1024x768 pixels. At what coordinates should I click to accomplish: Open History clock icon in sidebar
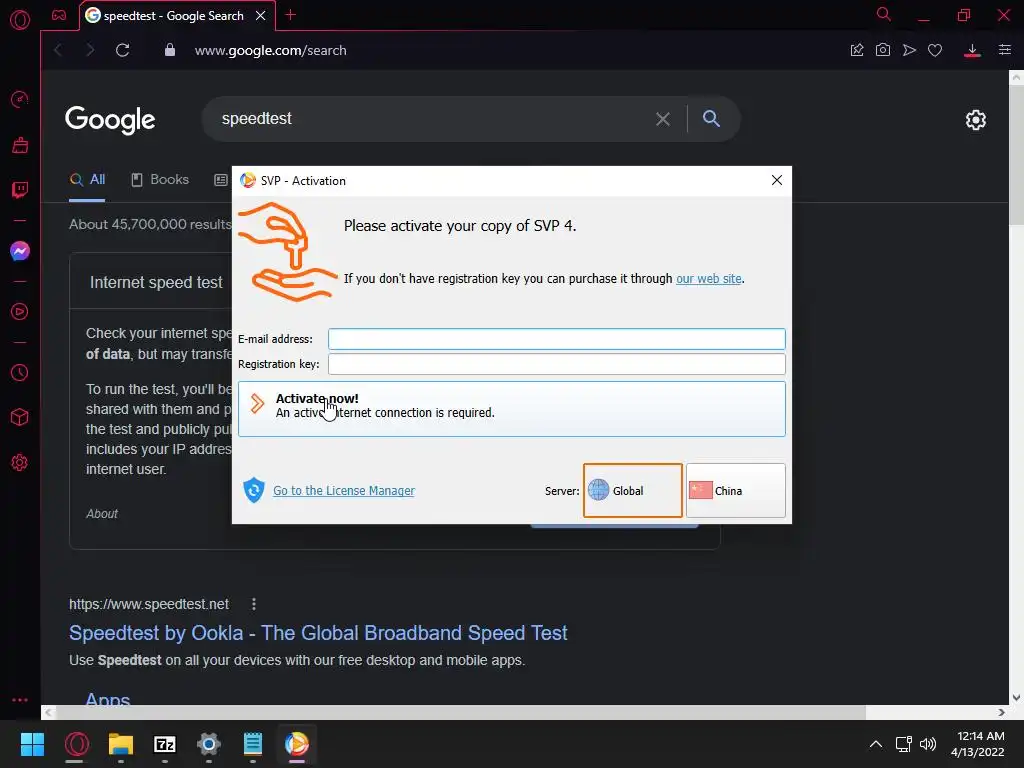(20, 372)
